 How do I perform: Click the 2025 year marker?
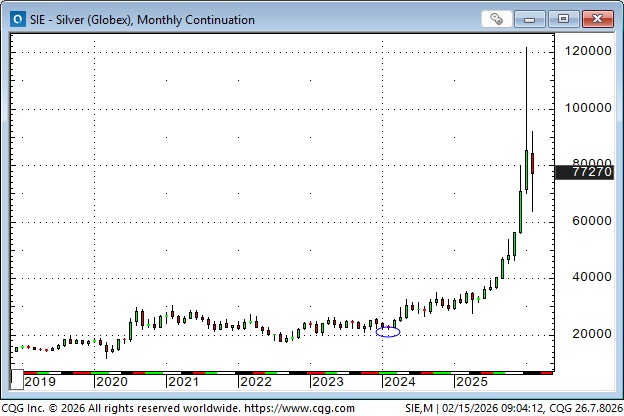[472, 381]
